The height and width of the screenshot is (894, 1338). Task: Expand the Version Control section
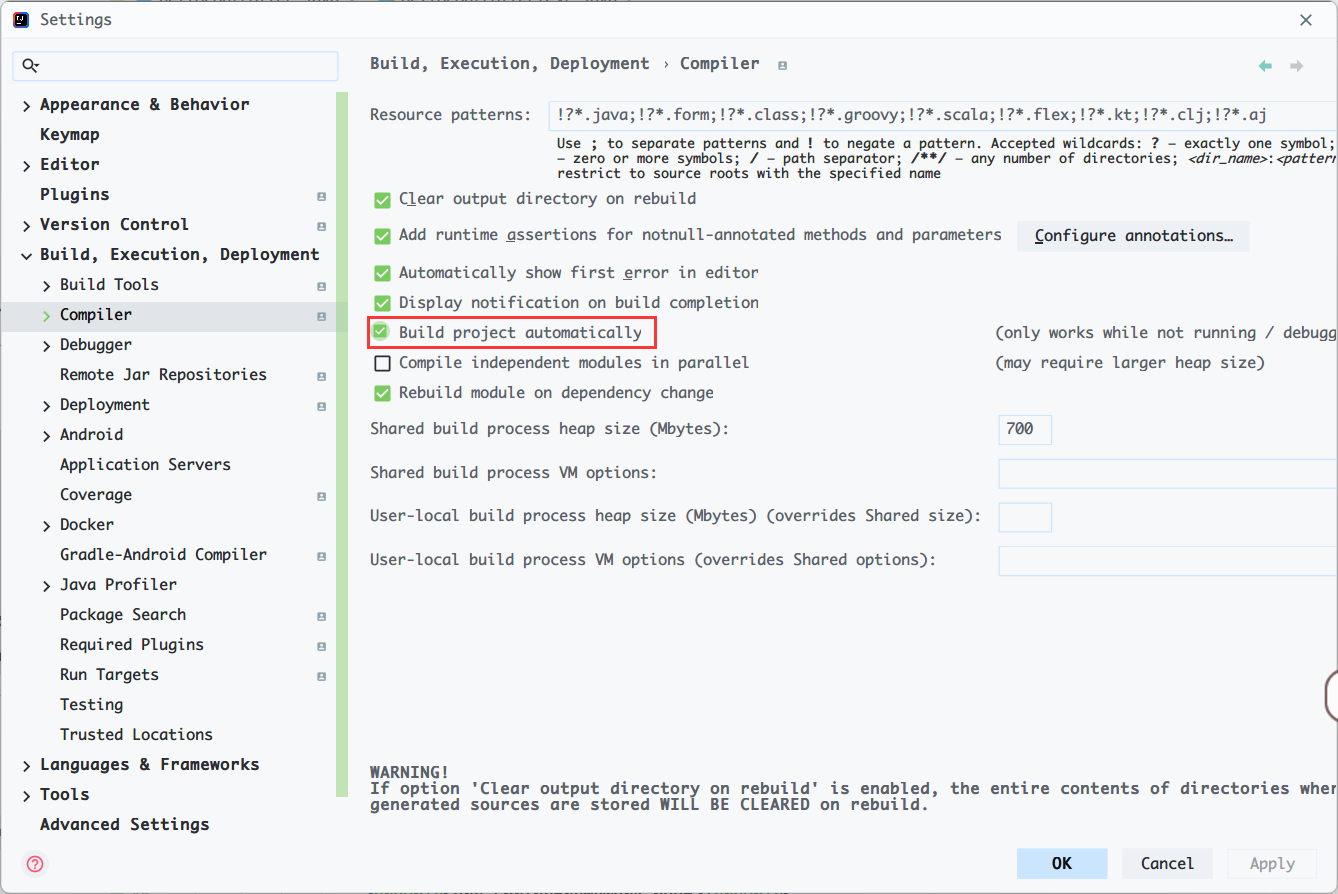[x=26, y=225]
